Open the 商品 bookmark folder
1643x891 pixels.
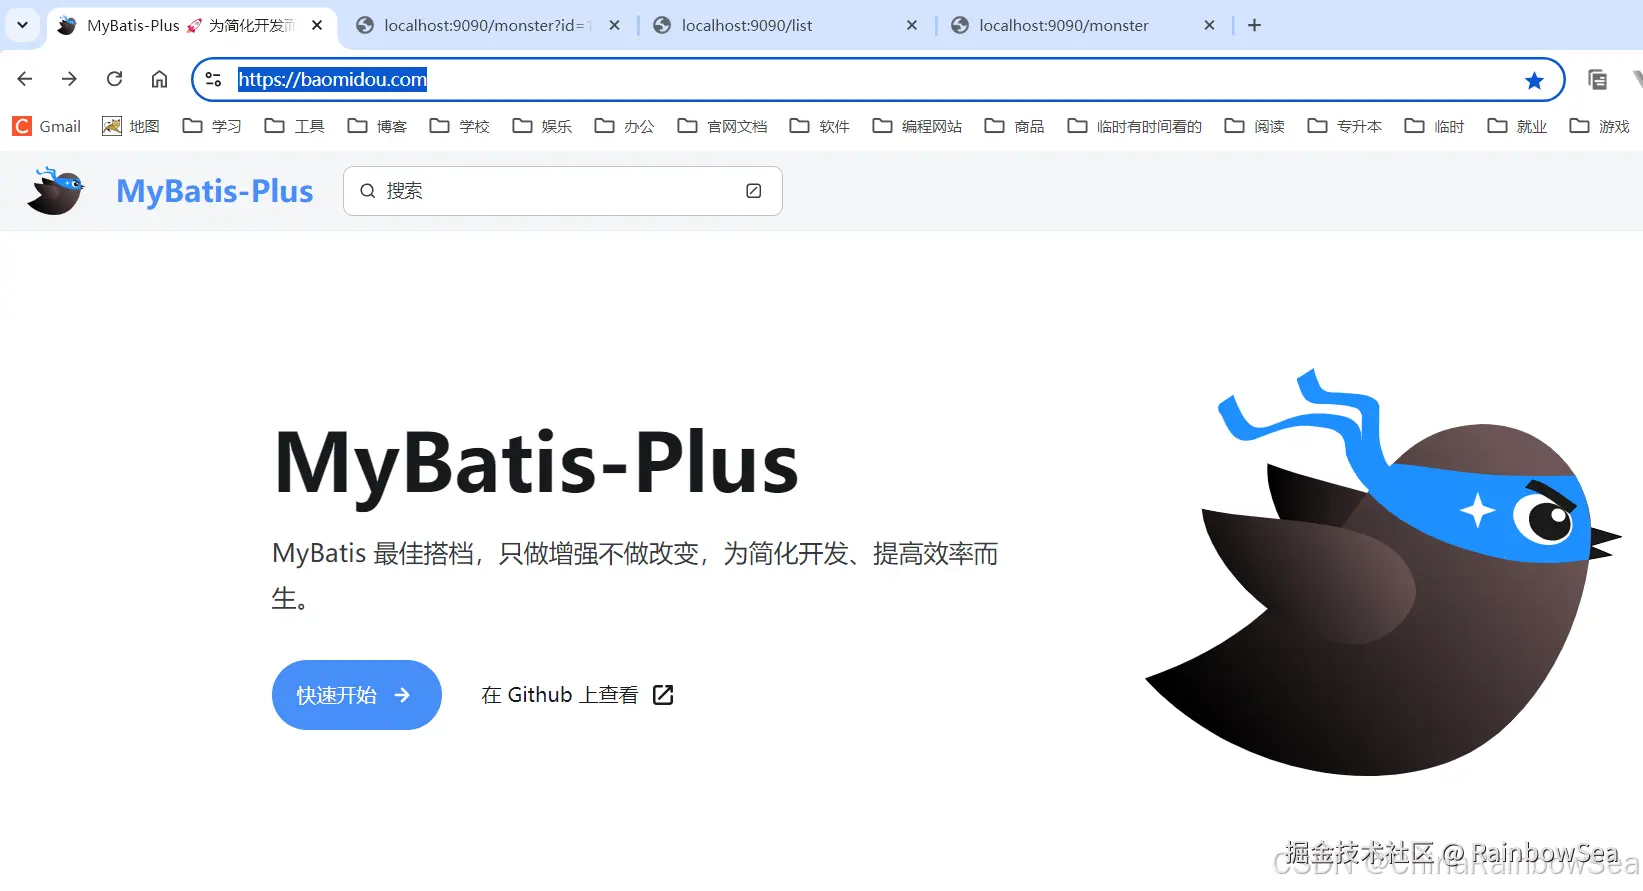(x=1014, y=126)
